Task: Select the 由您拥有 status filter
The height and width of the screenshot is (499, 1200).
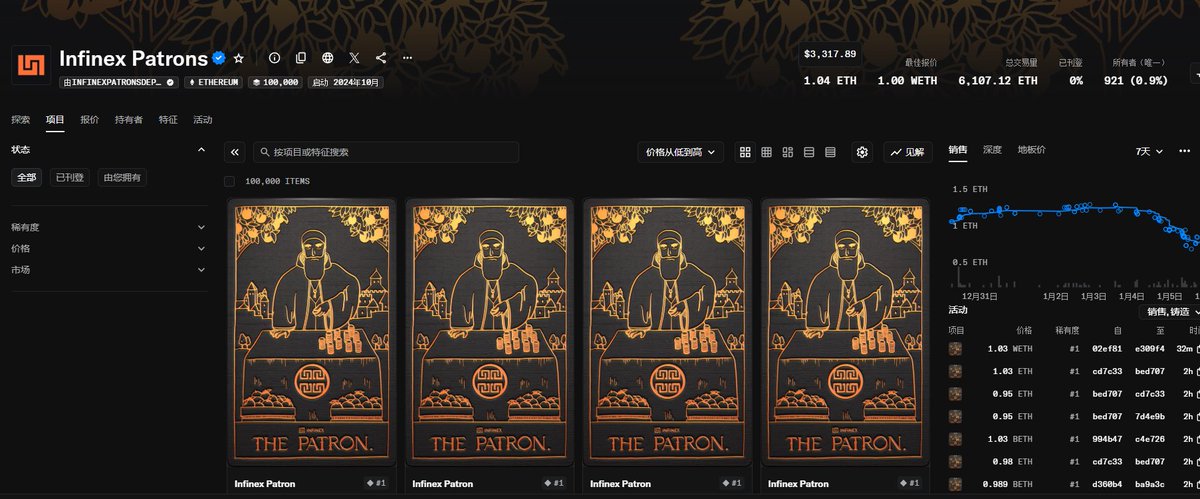Action: (123, 177)
